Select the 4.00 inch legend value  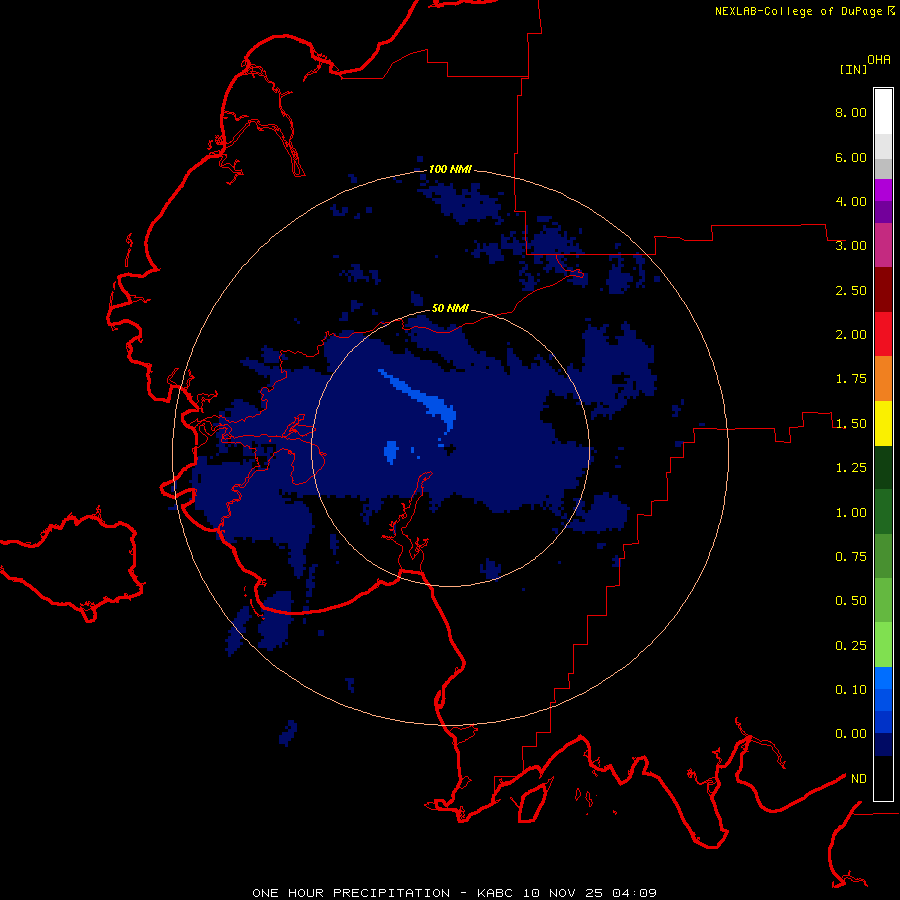[x=851, y=201]
